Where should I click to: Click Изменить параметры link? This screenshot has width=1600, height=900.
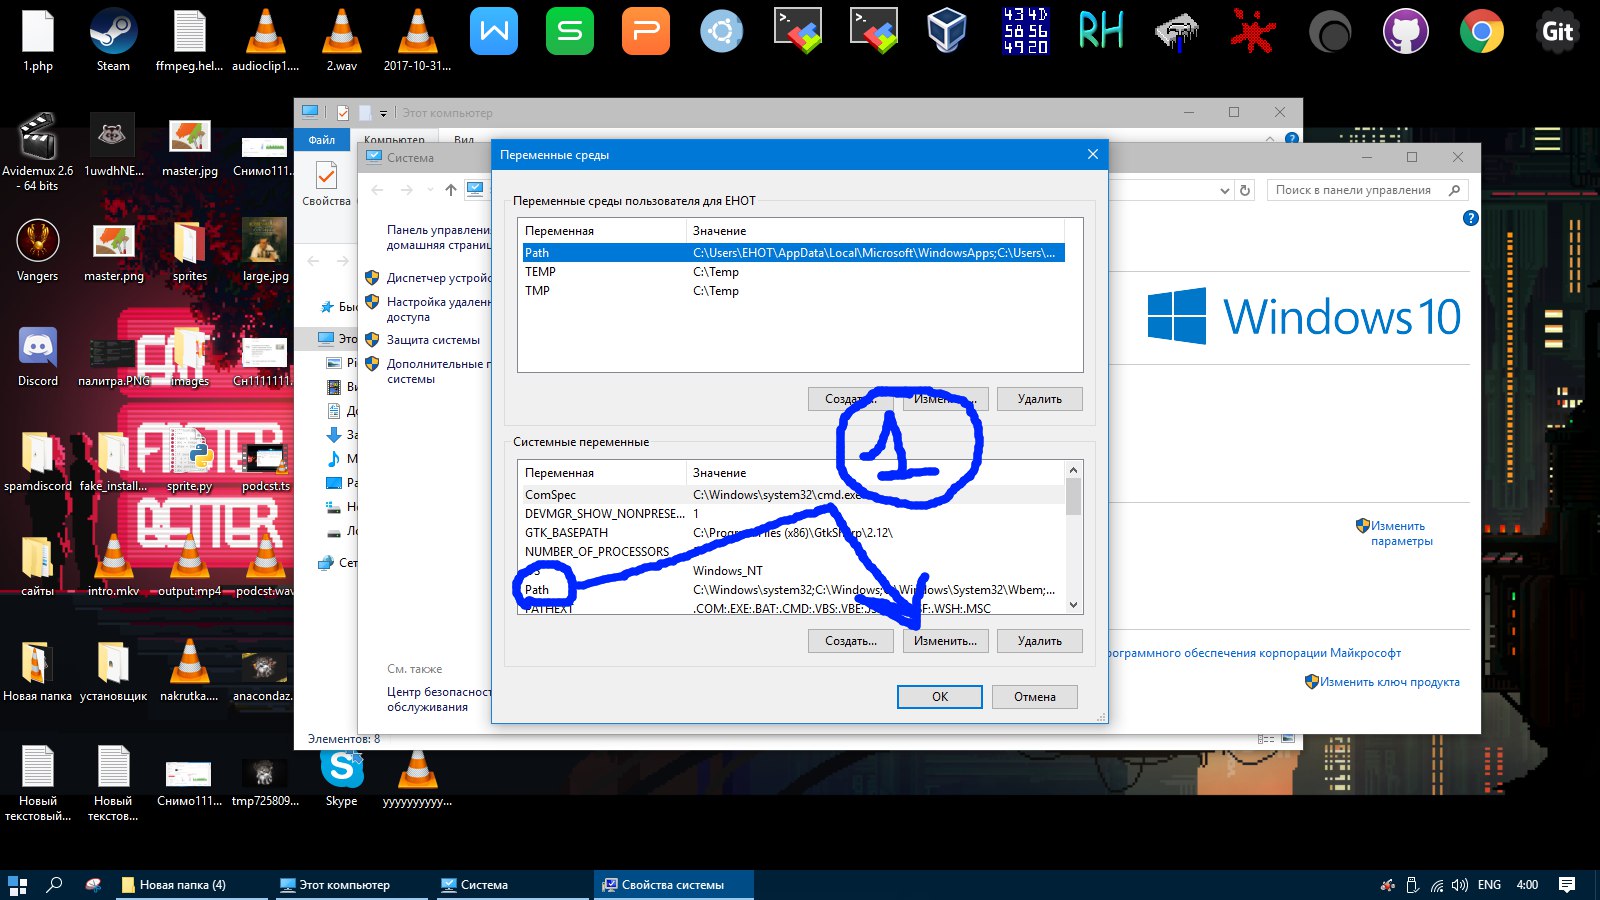[x=1401, y=533]
